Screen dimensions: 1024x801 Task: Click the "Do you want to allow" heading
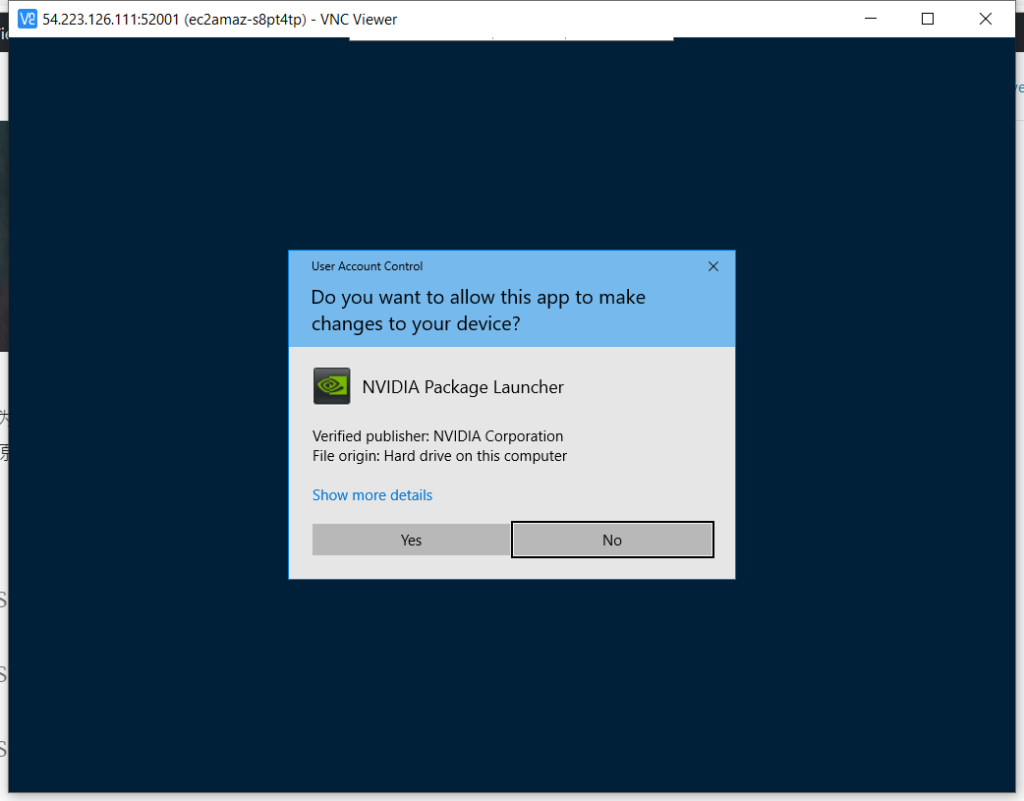[478, 310]
